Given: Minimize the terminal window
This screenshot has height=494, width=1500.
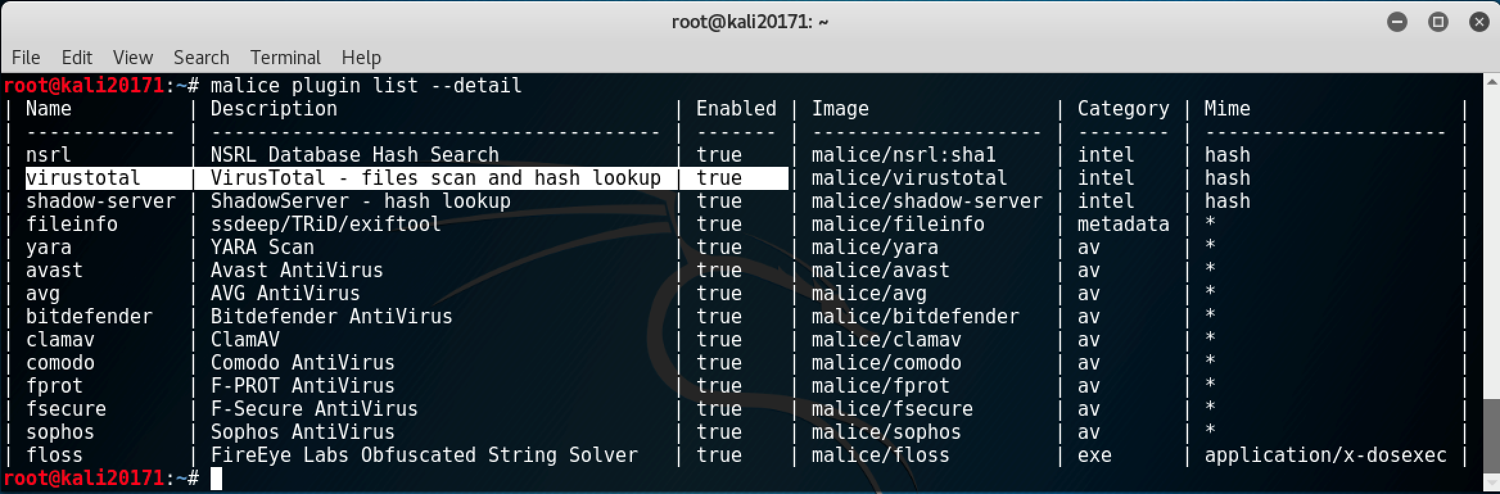Looking at the screenshot, I should [x=1398, y=21].
